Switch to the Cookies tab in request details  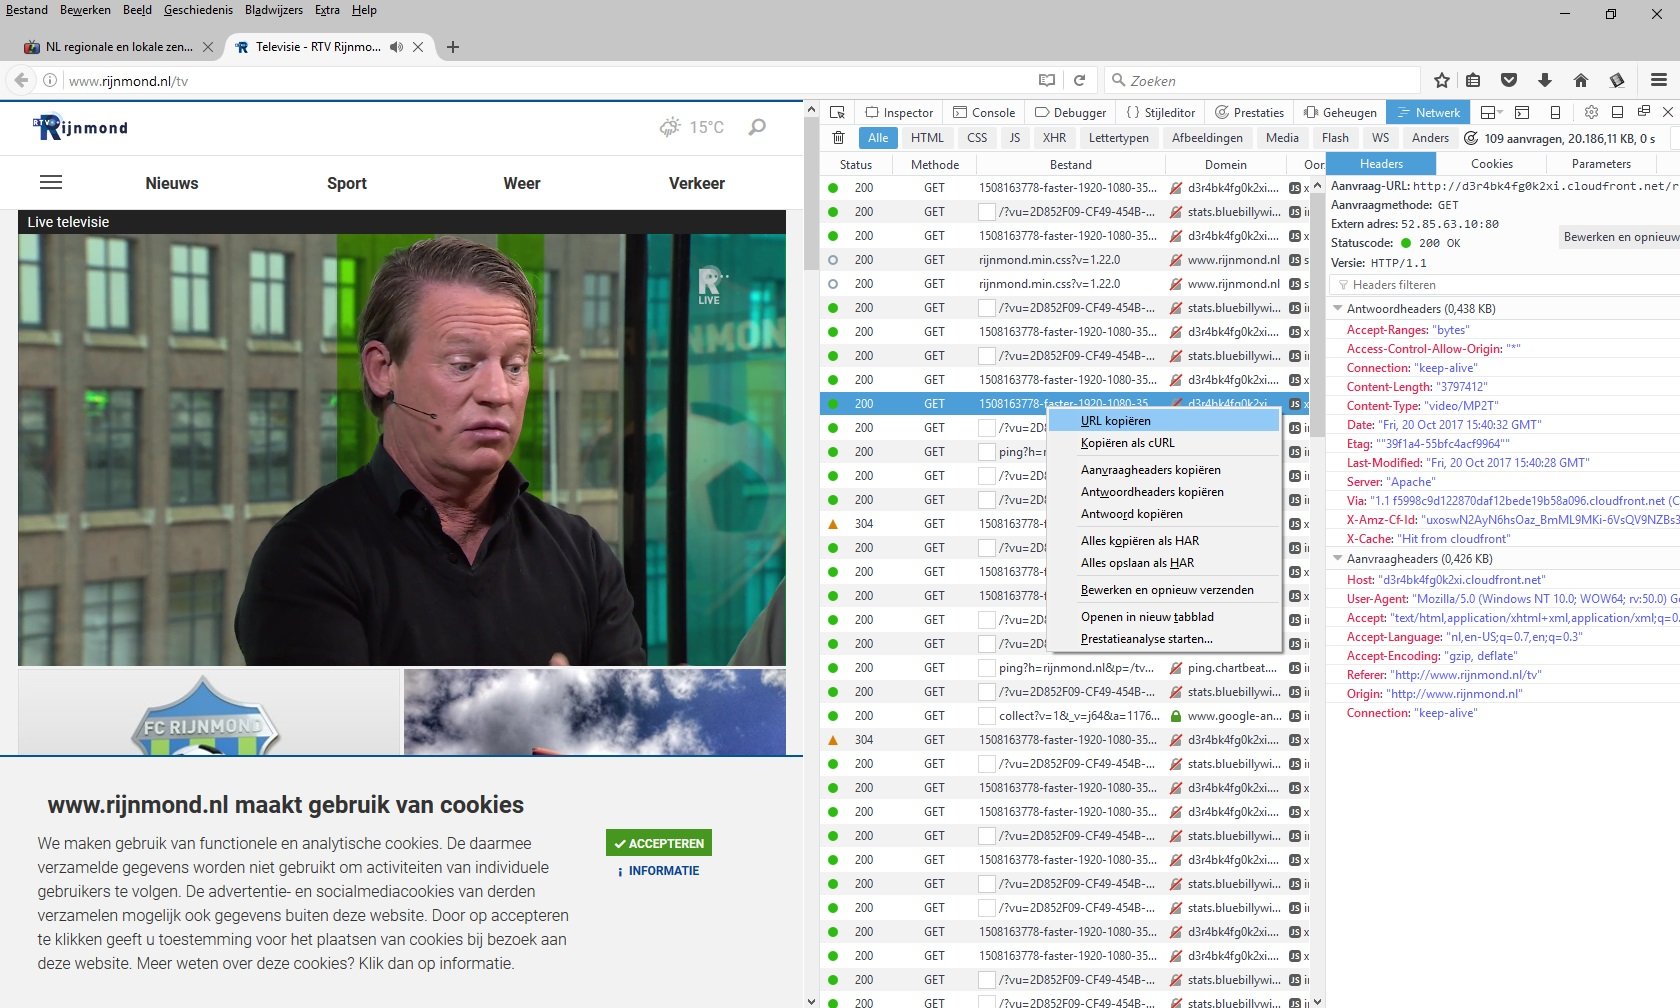[x=1491, y=164]
